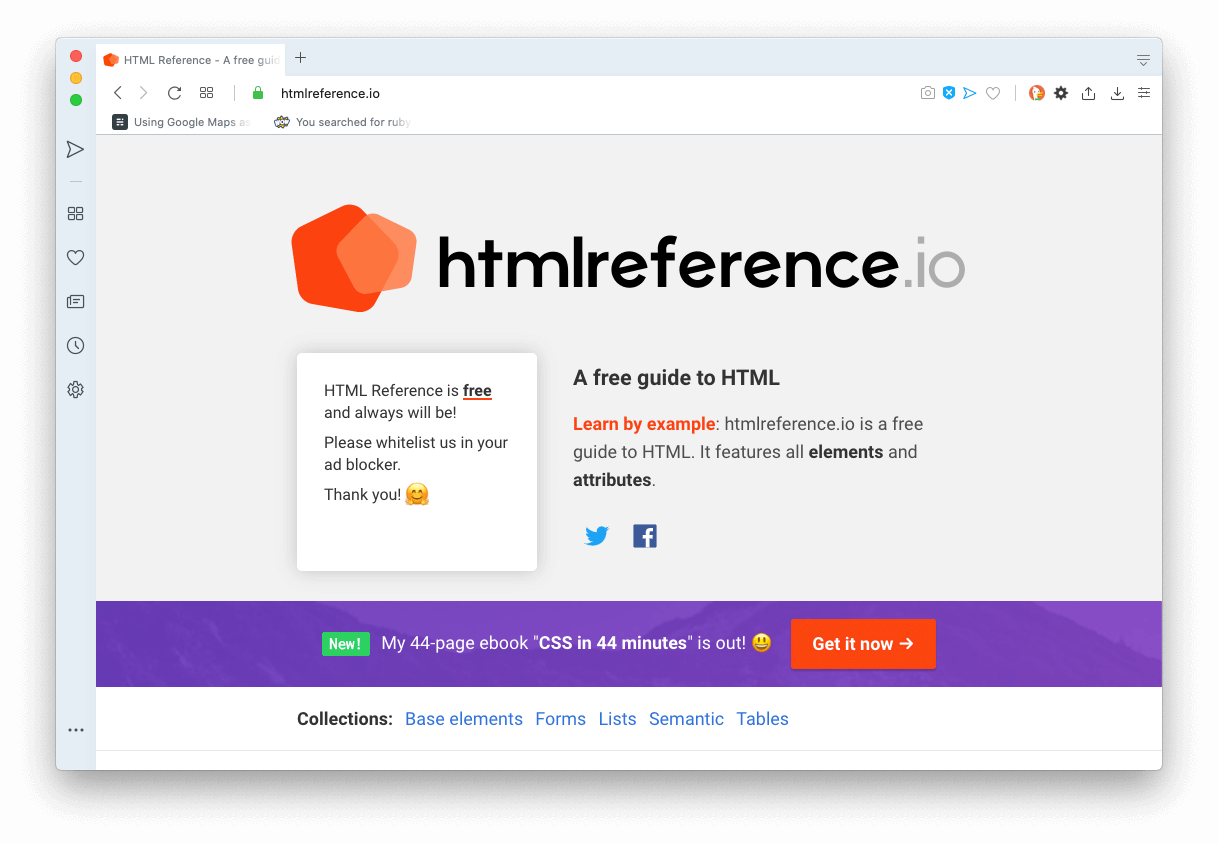
Task: Open the ellipsis menu at sidebar bottom
Action: point(75,729)
